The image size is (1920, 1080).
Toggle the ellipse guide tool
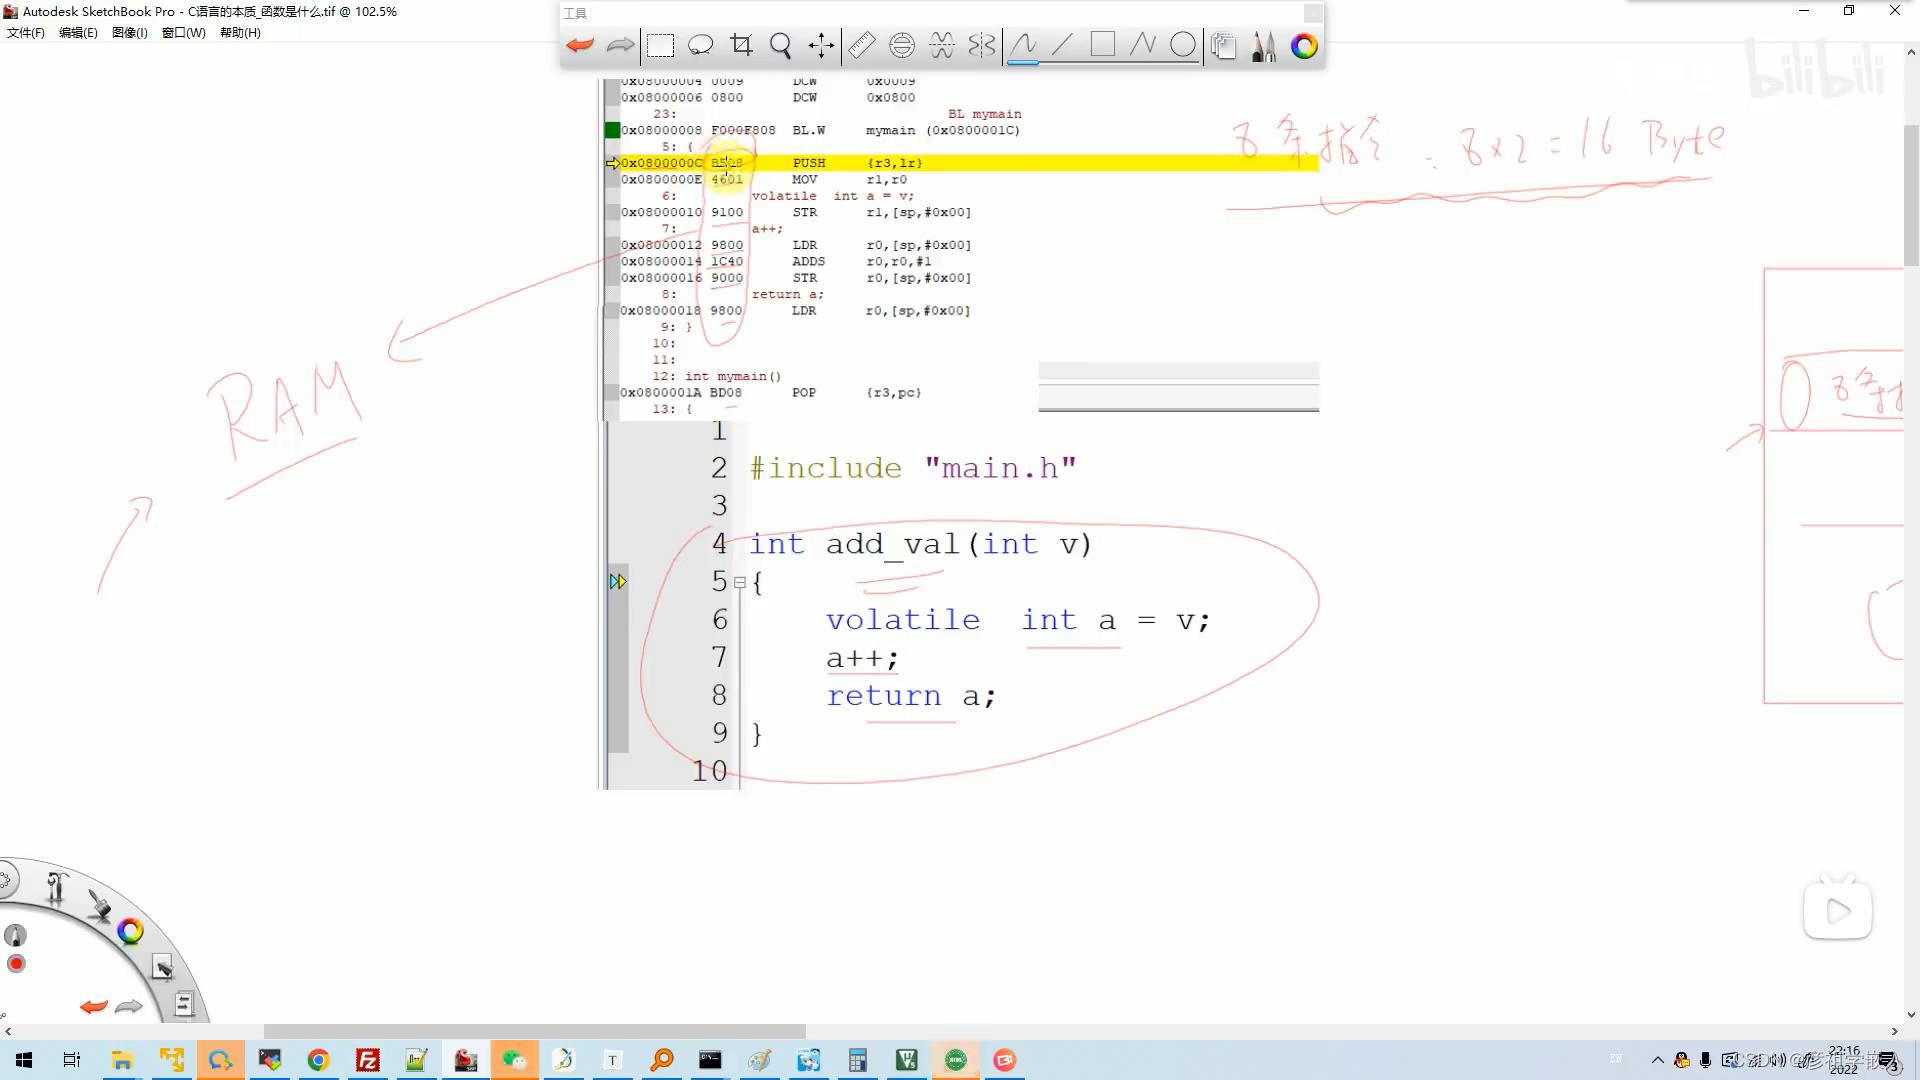pyautogui.click(x=901, y=45)
